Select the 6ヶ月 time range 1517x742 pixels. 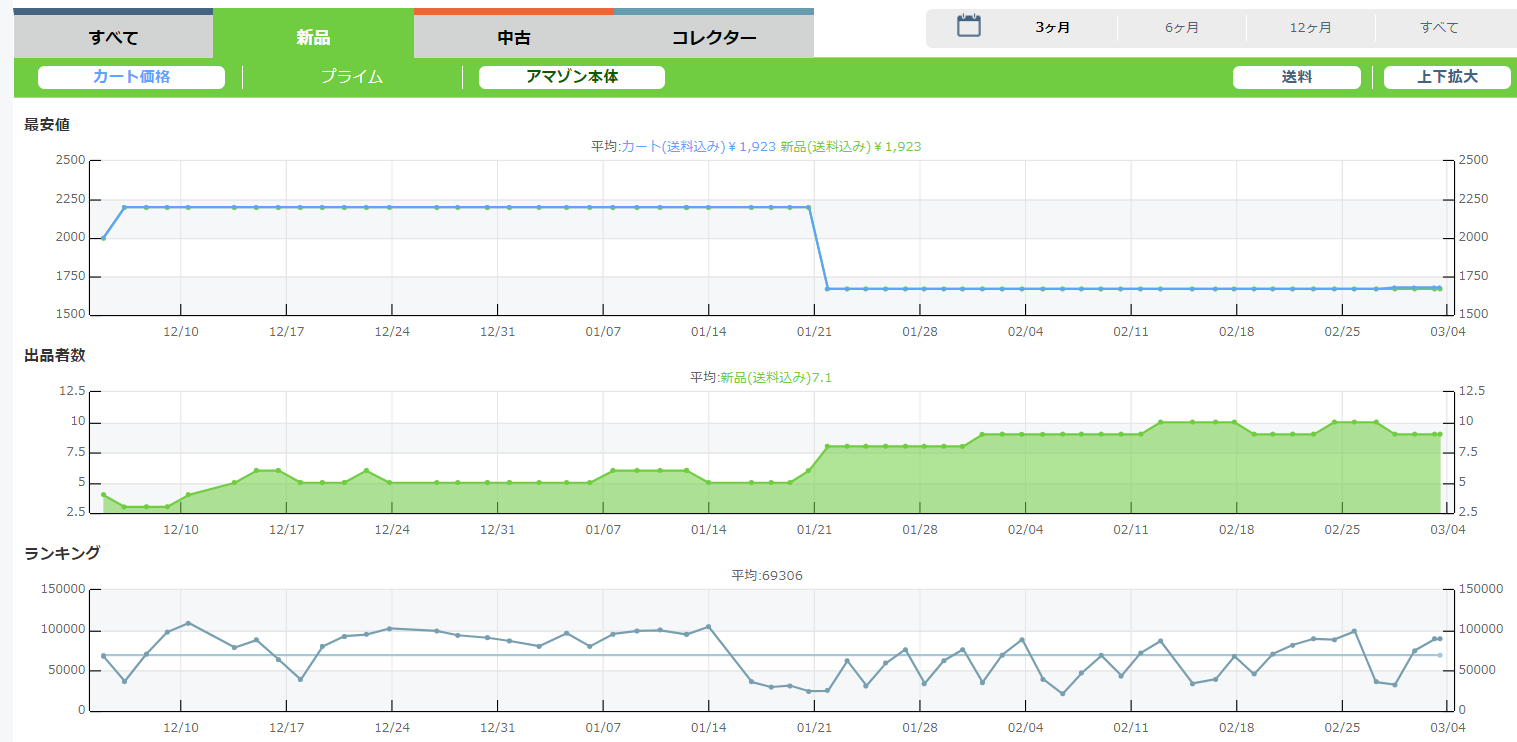(1181, 28)
